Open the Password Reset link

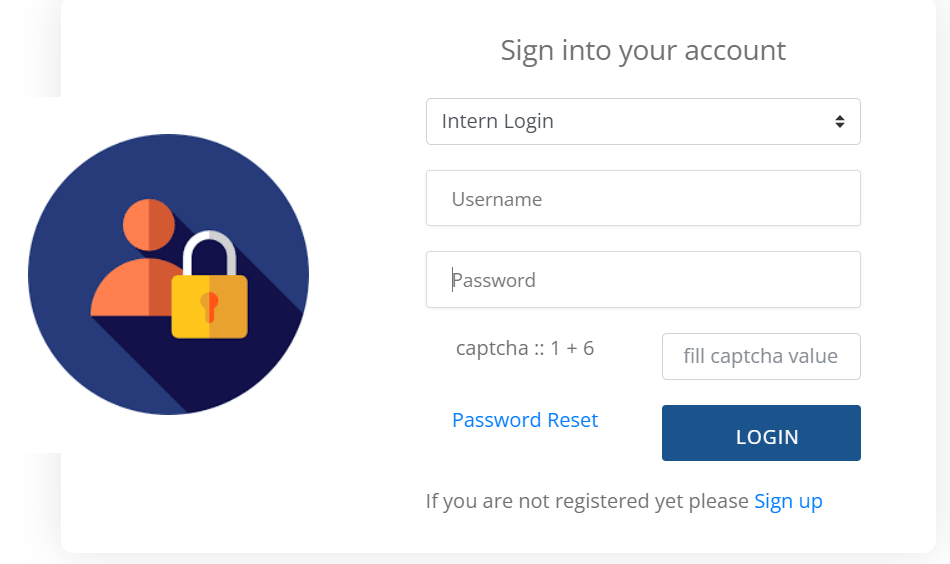[x=525, y=420]
